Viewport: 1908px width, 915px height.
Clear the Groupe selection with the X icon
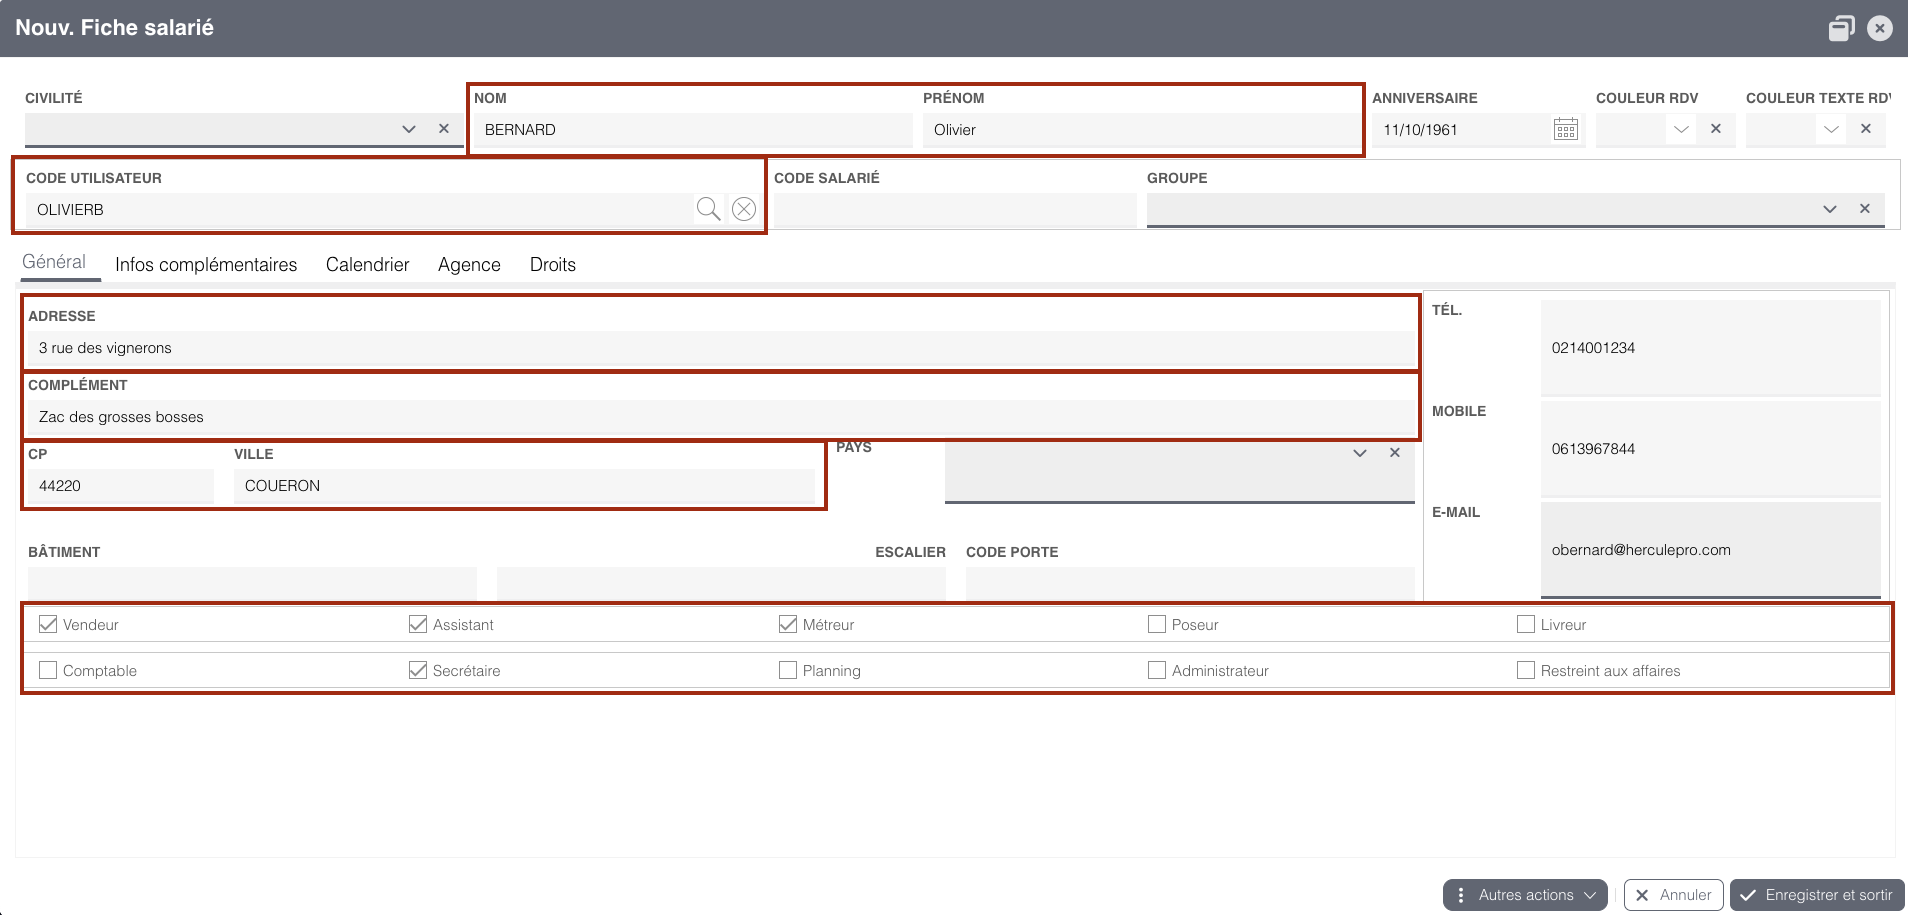pyautogui.click(x=1865, y=208)
